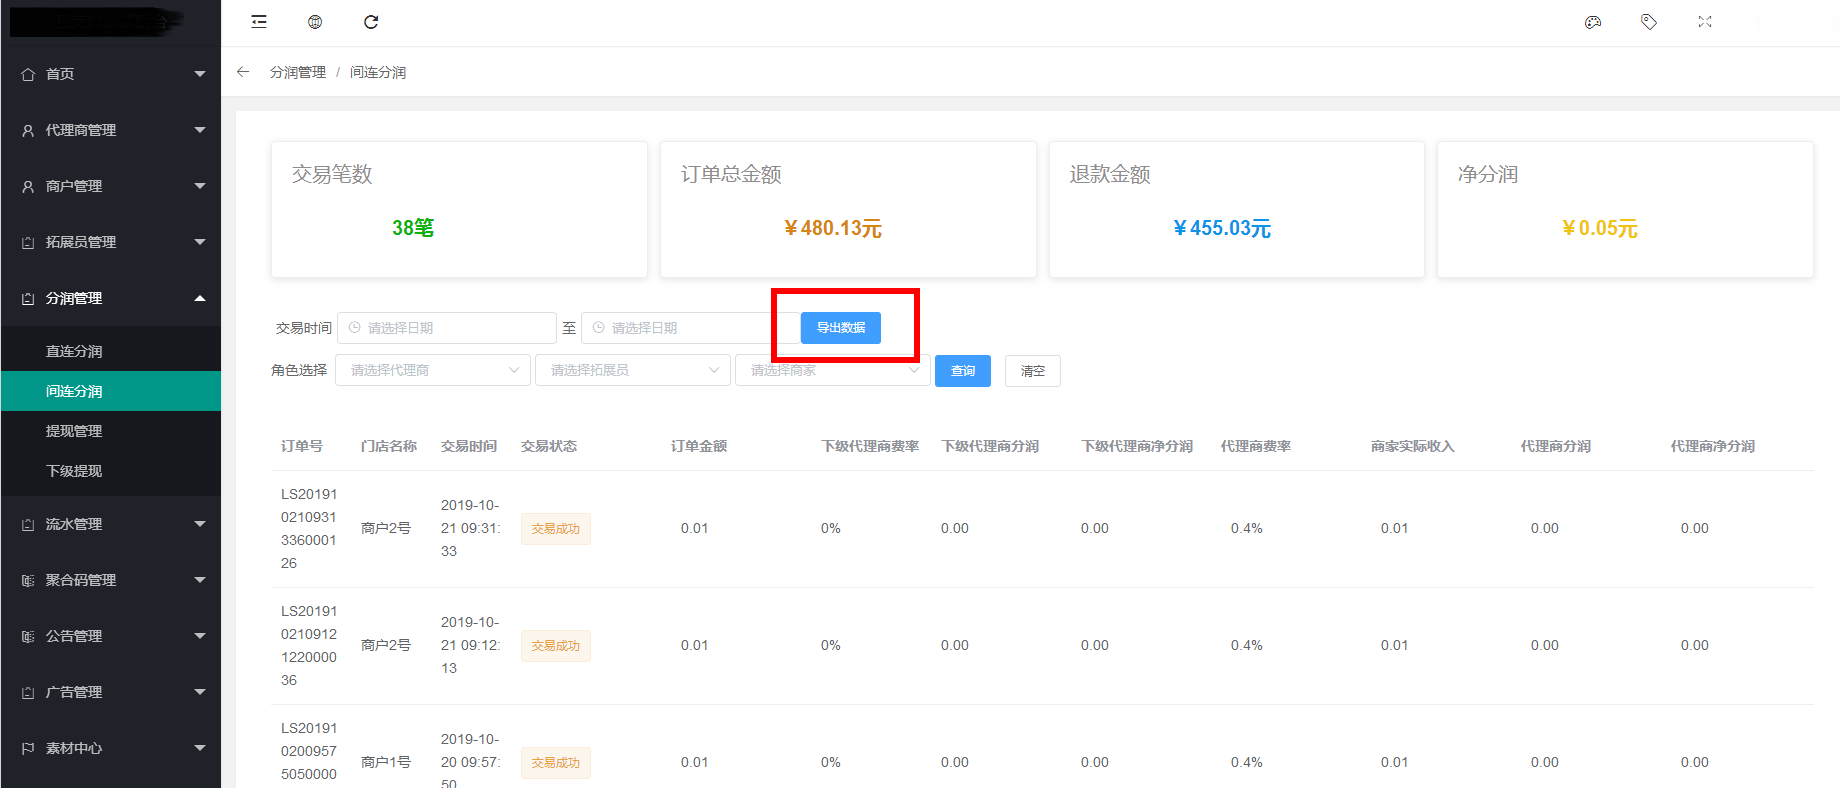The height and width of the screenshot is (788, 1840).
Task: Click the 代理商分润 column header
Action: pyautogui.click(x=1556, y=446)
